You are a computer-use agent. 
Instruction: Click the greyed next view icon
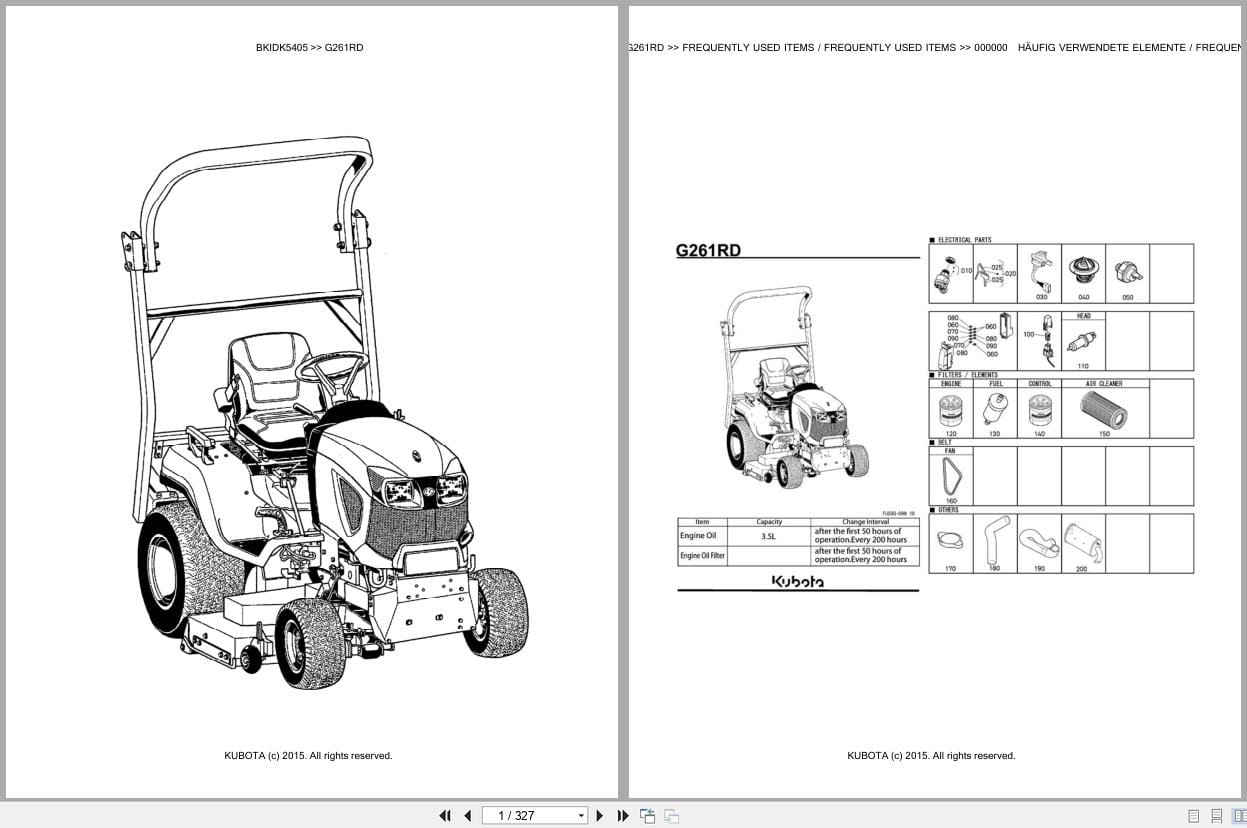672,816
